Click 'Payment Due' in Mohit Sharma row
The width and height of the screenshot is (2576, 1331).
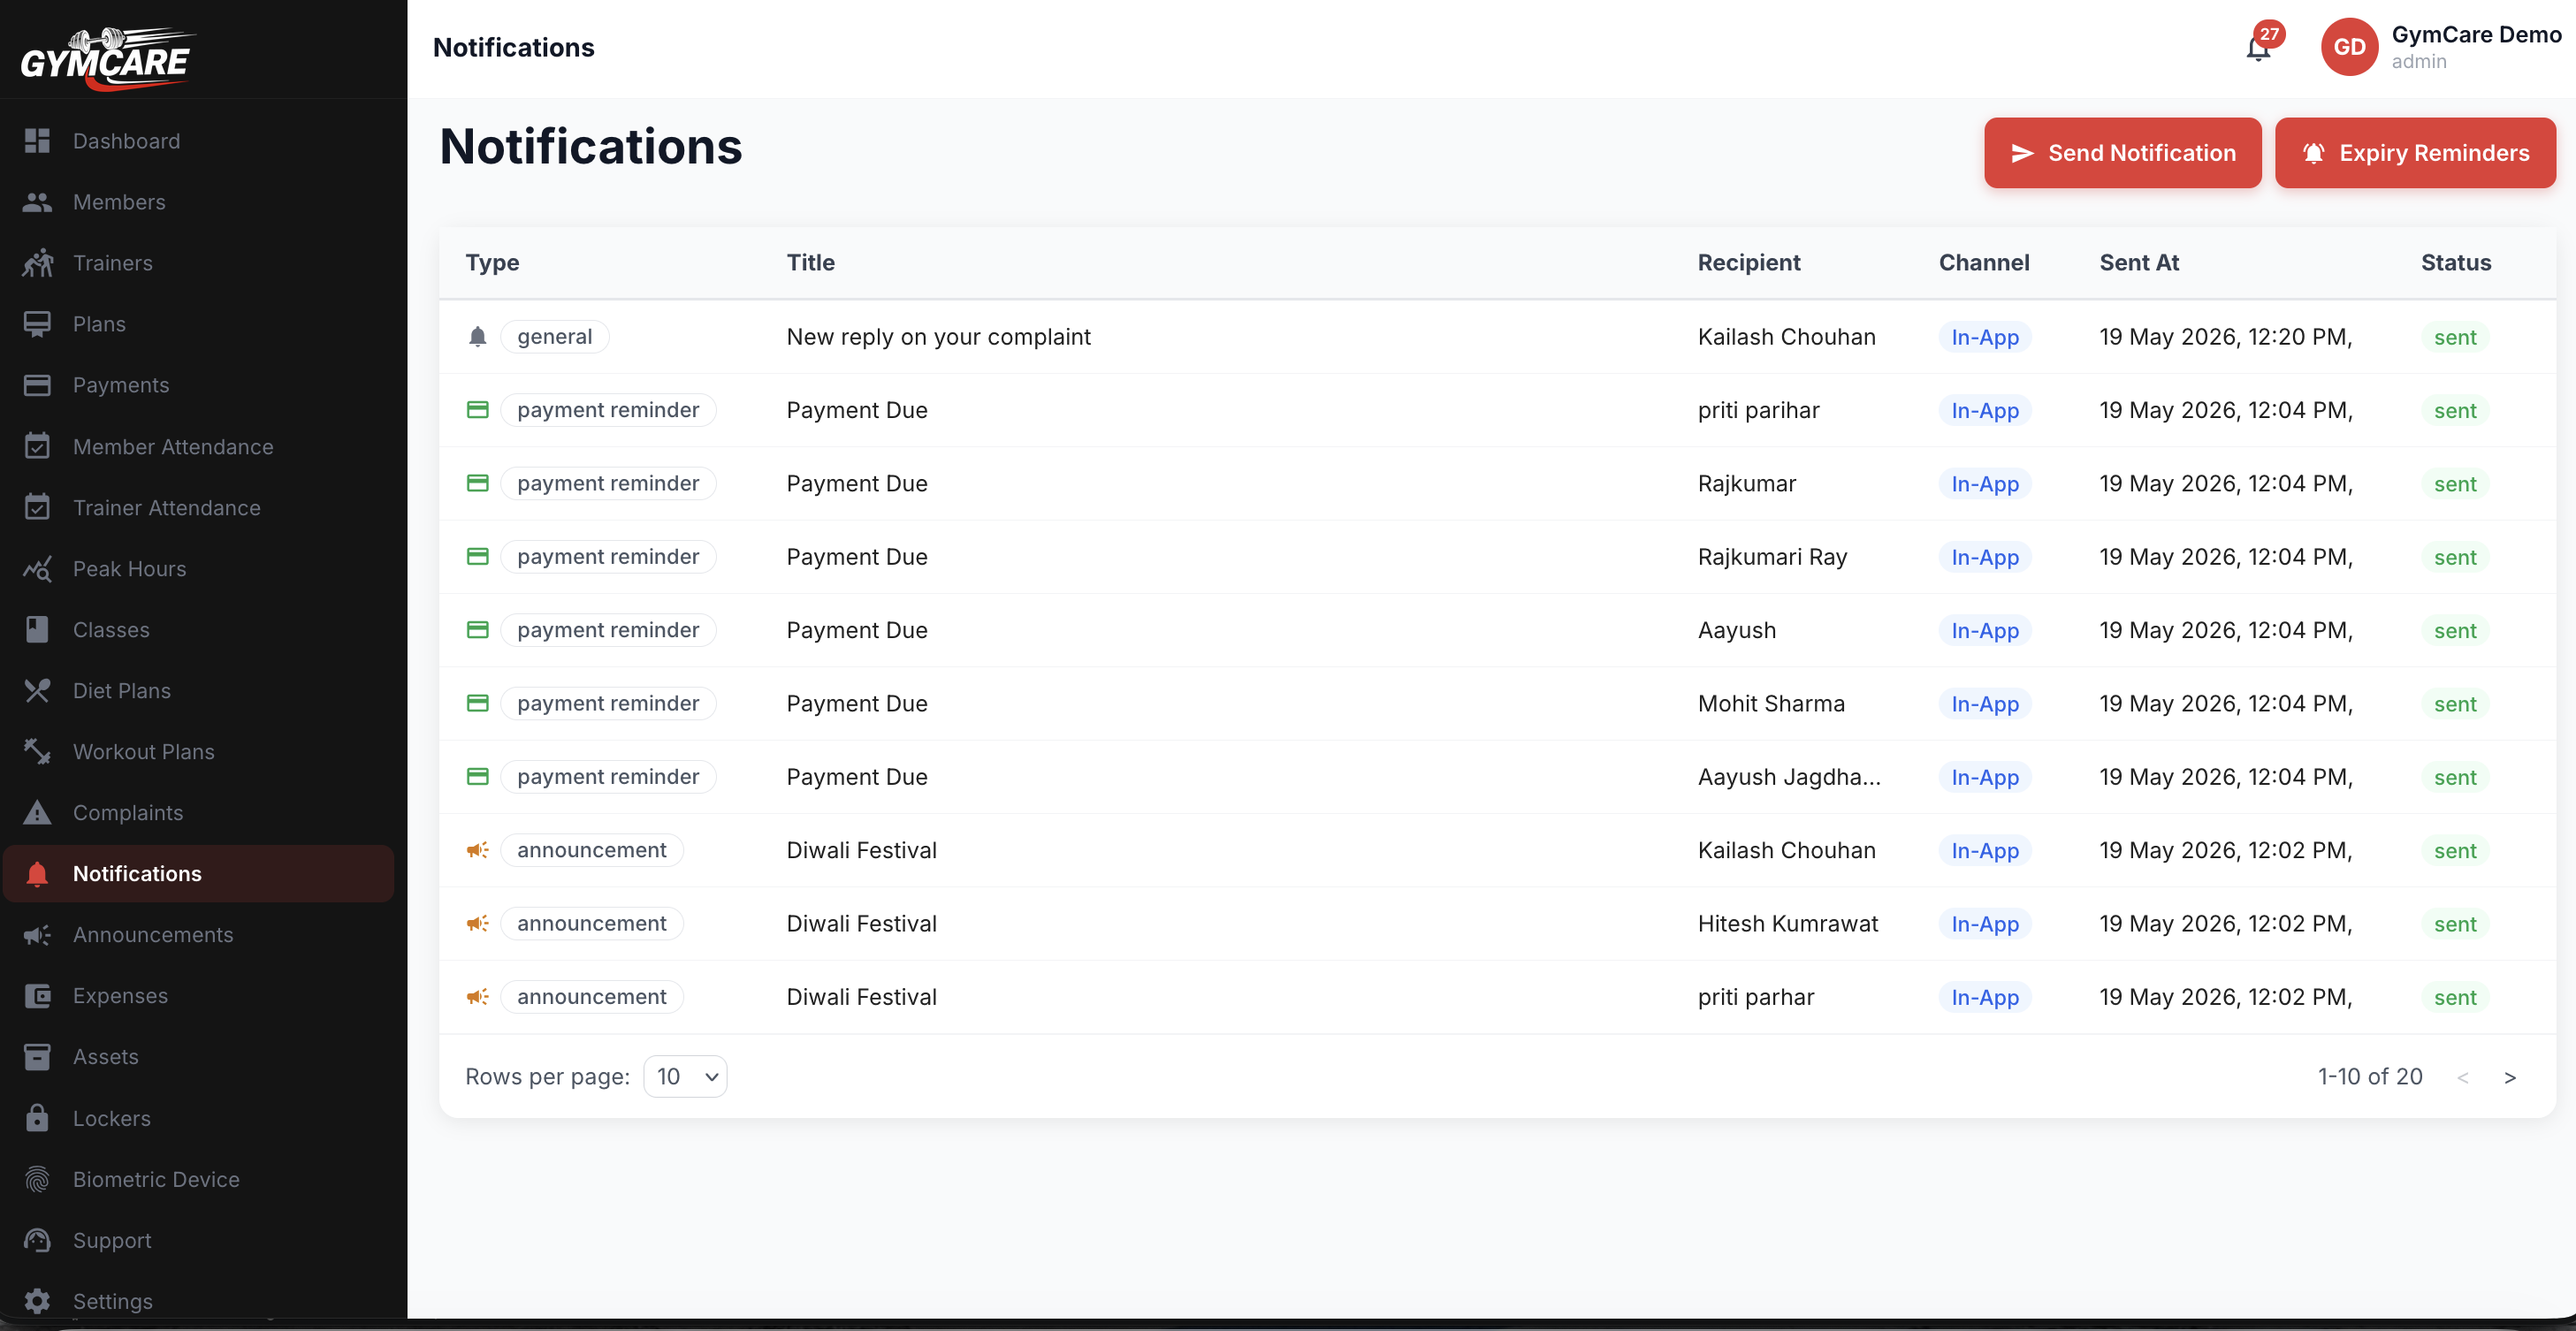tap(857, 704)
